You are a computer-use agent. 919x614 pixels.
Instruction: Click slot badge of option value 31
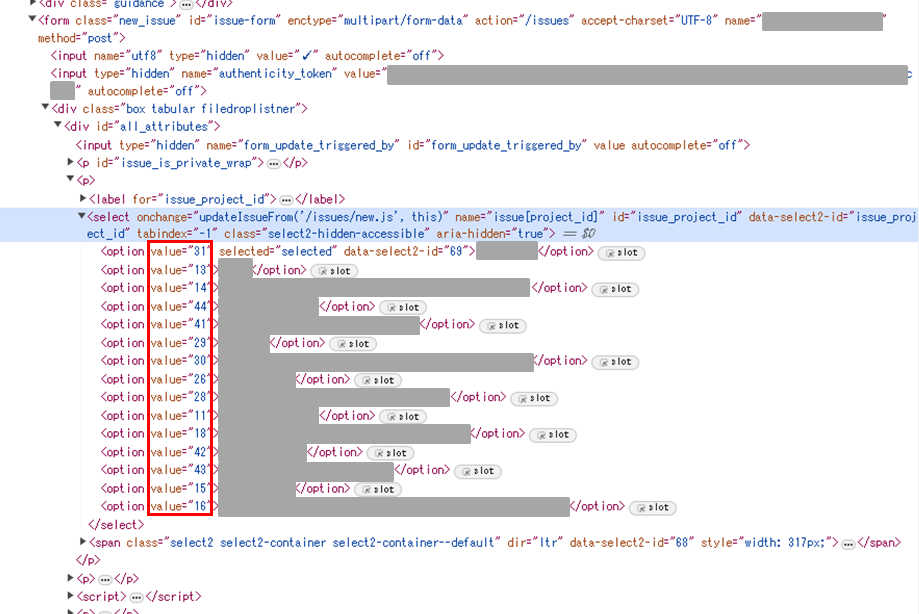pos(621,253)
